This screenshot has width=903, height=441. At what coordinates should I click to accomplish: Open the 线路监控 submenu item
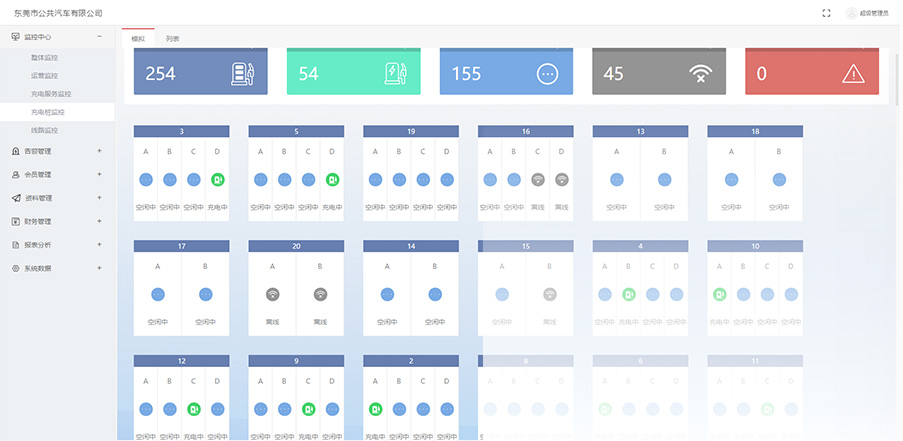pyautogui.click(x=44, y=130)
